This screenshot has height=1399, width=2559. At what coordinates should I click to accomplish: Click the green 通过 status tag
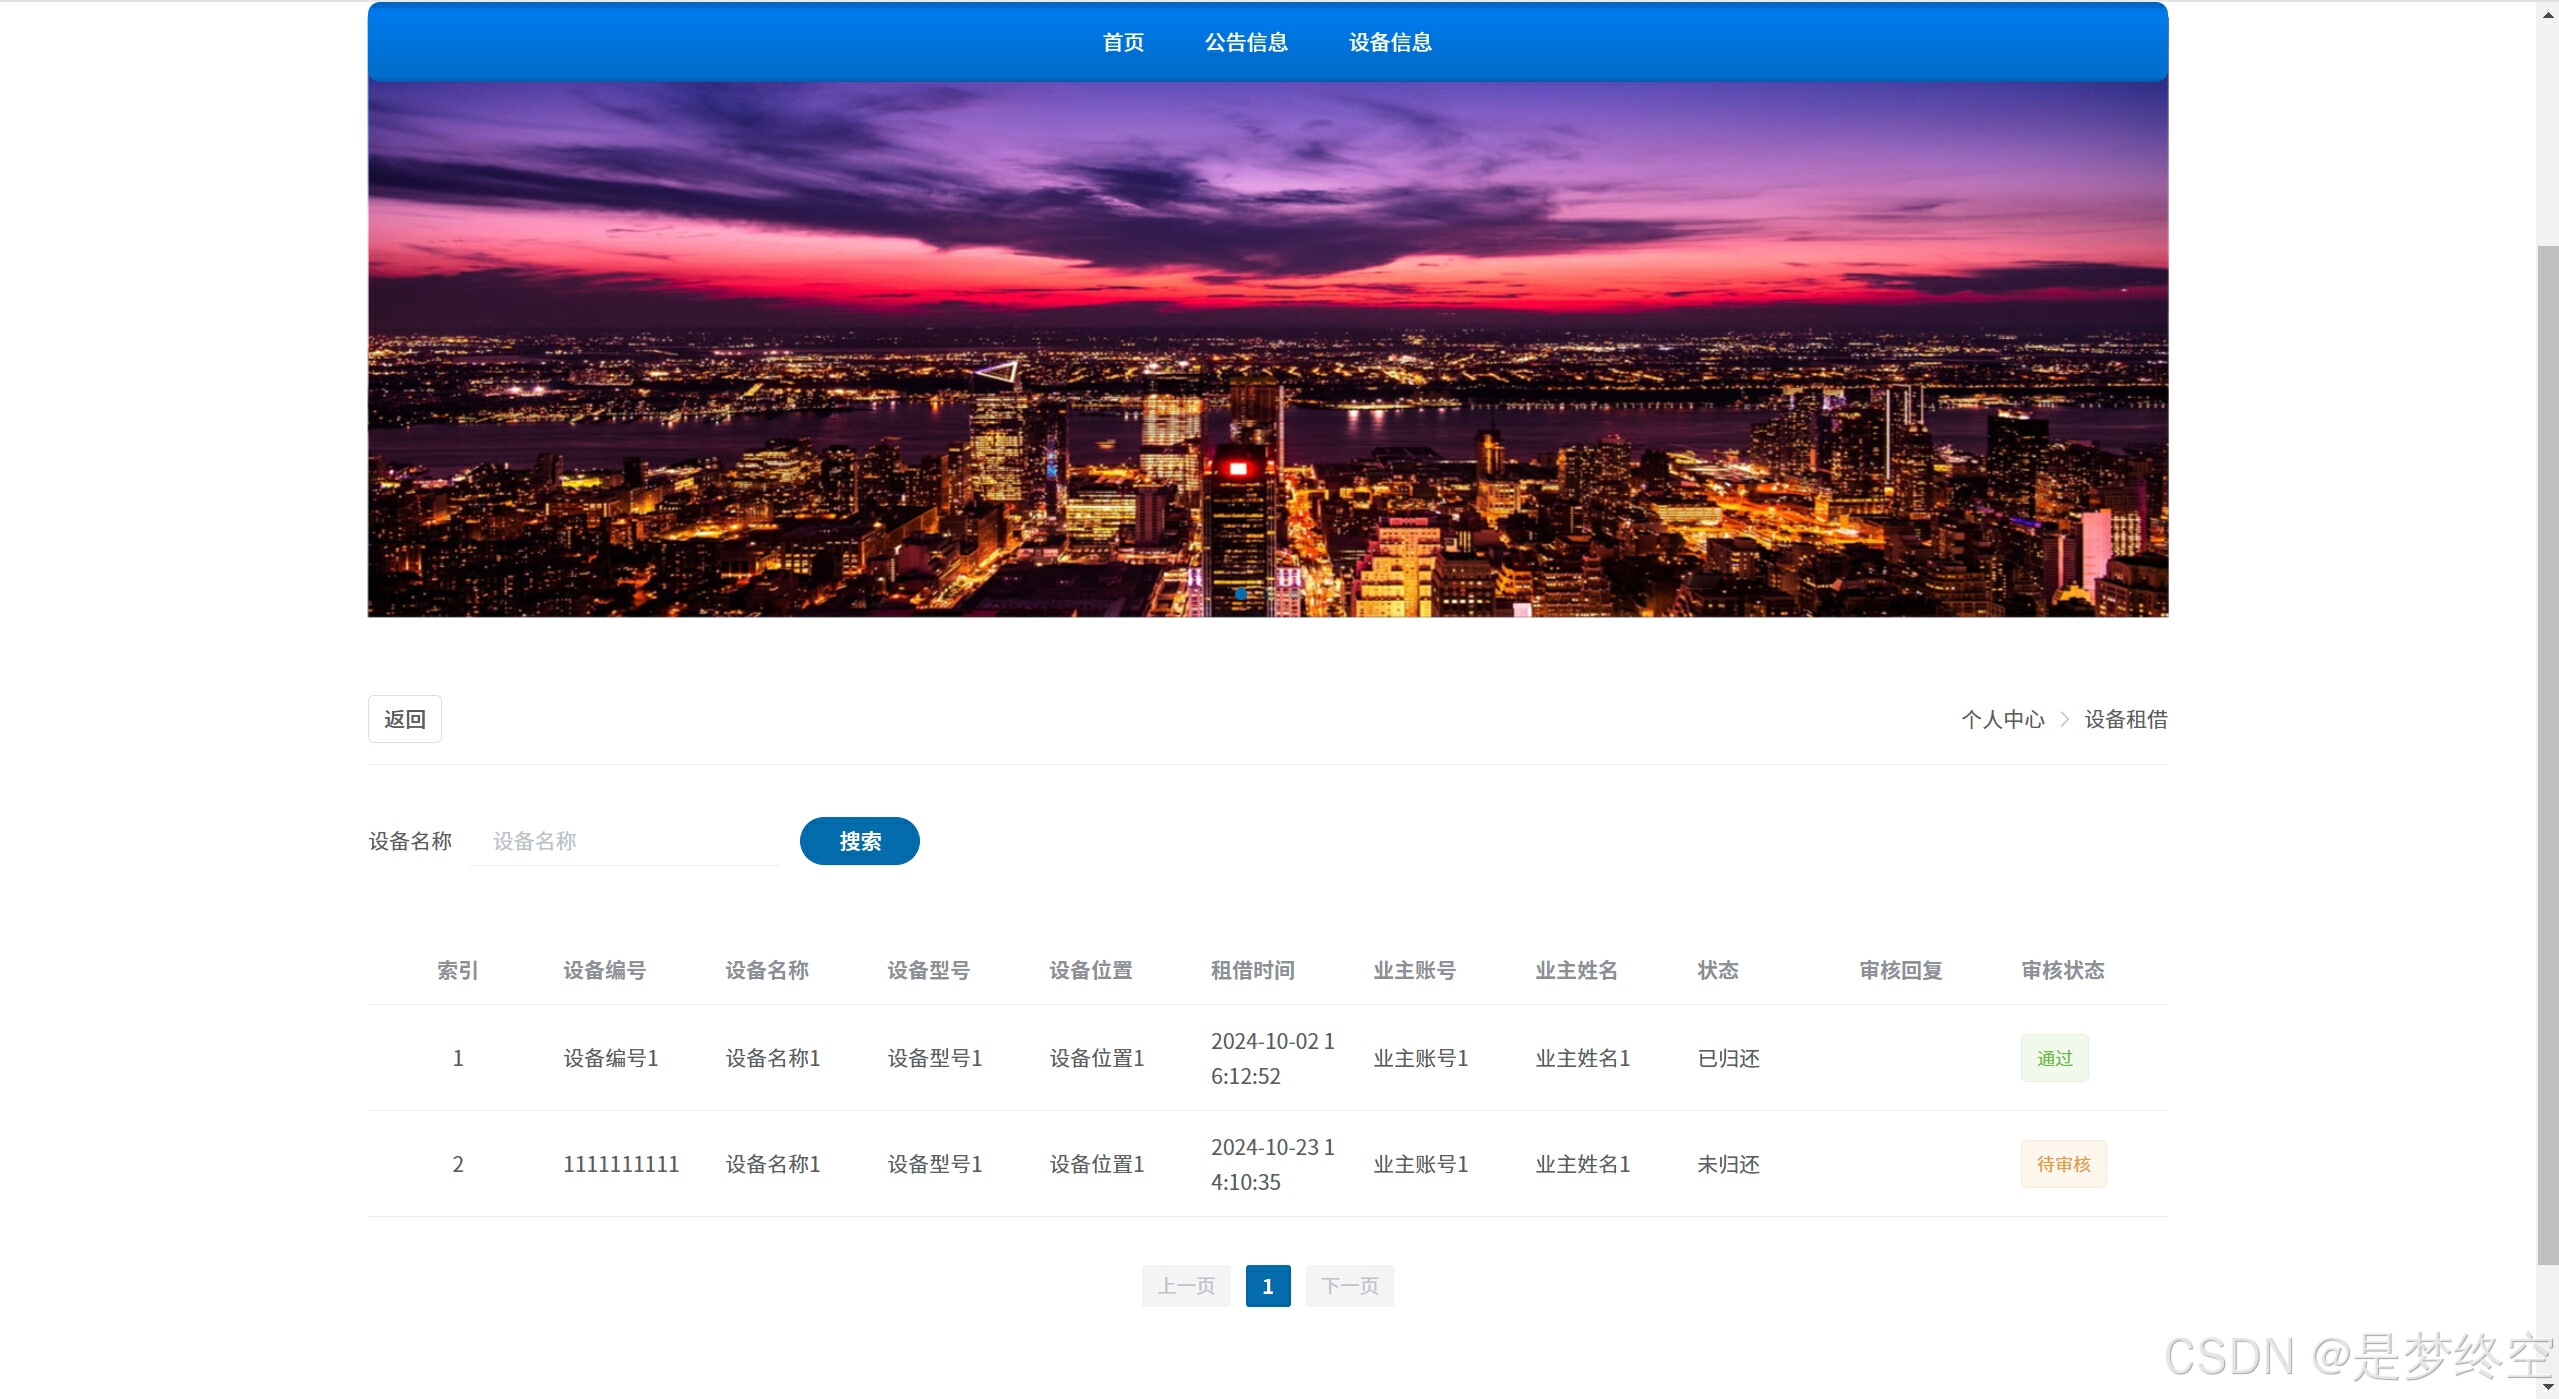point(2054,1058)
